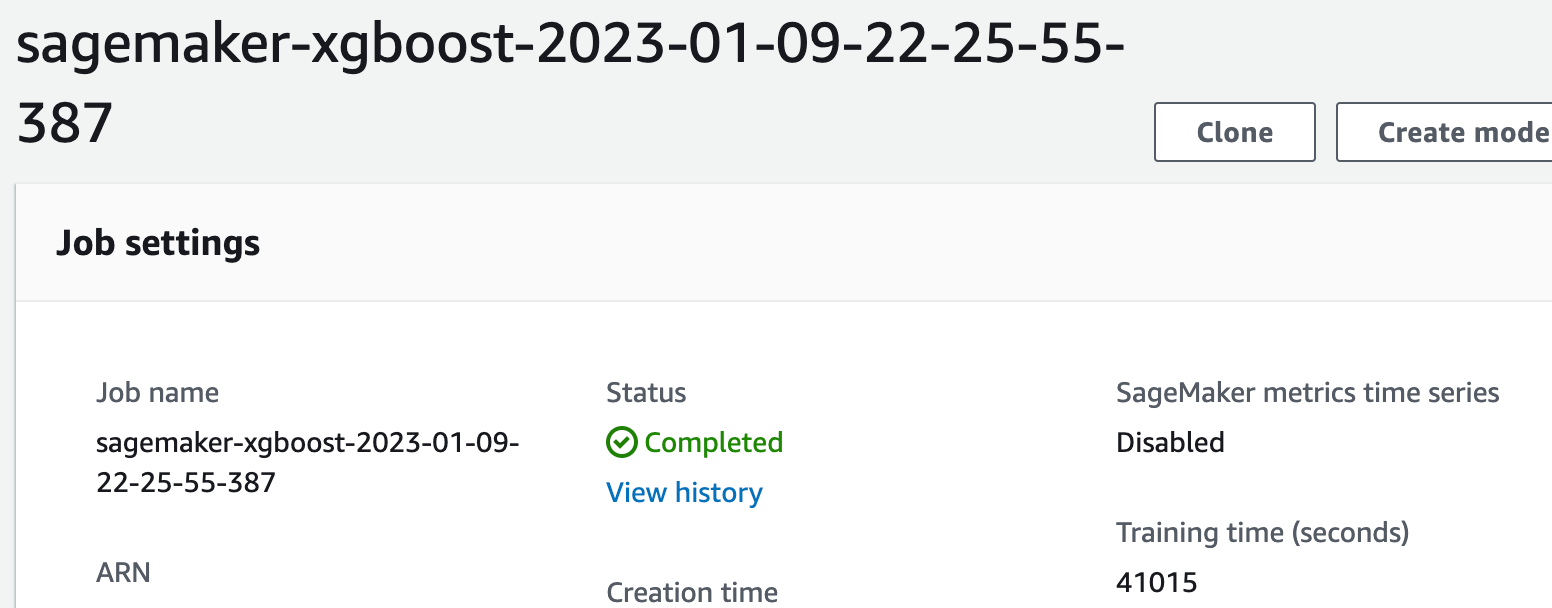Click the Clone button
Screen dimensions: 1552x608
(1234, 132)
